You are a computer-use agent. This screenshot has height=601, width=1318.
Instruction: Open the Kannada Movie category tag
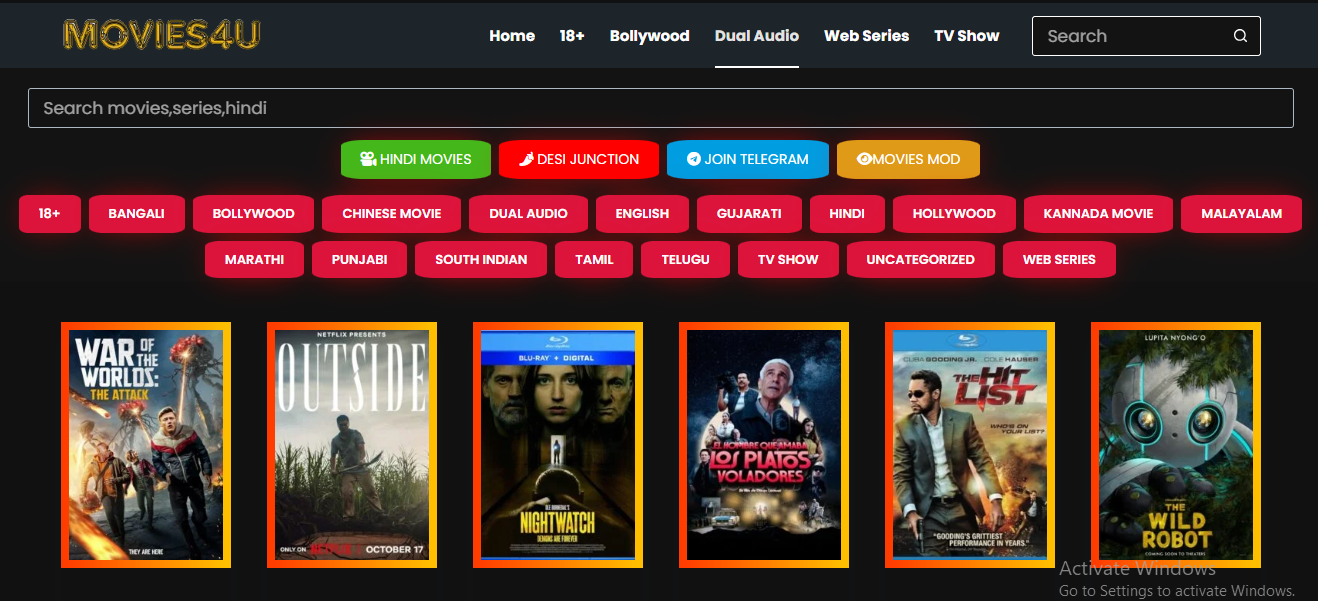click(x=1098, y=213)
